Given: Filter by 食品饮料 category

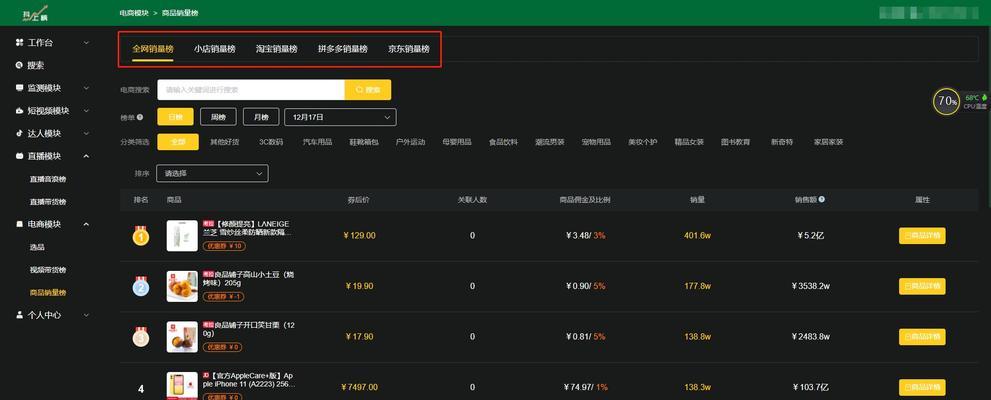Looking at the screenshot, I should (x=503, y=142).
